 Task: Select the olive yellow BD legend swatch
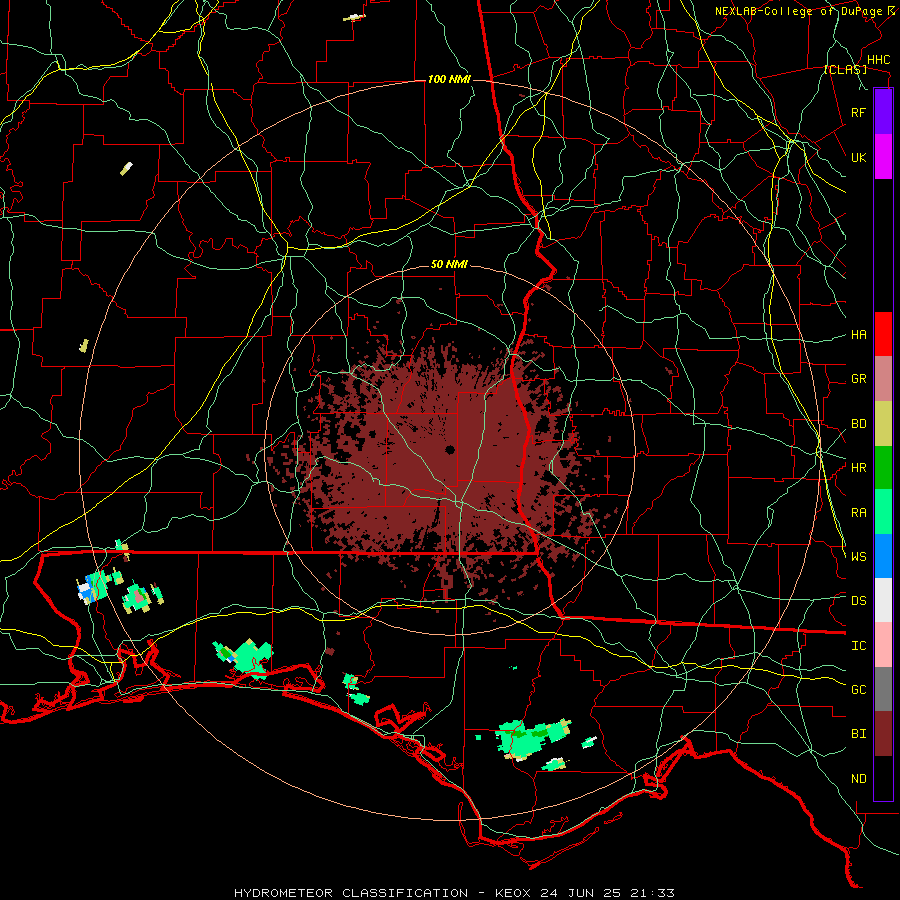(x=883, y=424)
